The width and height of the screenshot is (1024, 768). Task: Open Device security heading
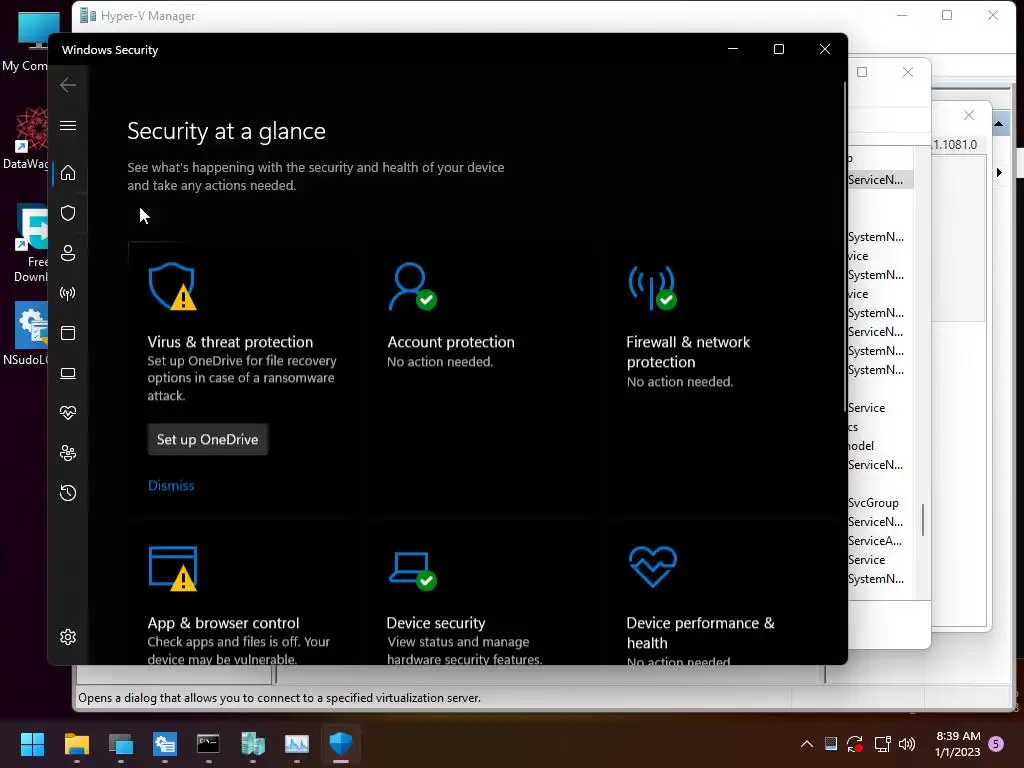tap(436, 623)
